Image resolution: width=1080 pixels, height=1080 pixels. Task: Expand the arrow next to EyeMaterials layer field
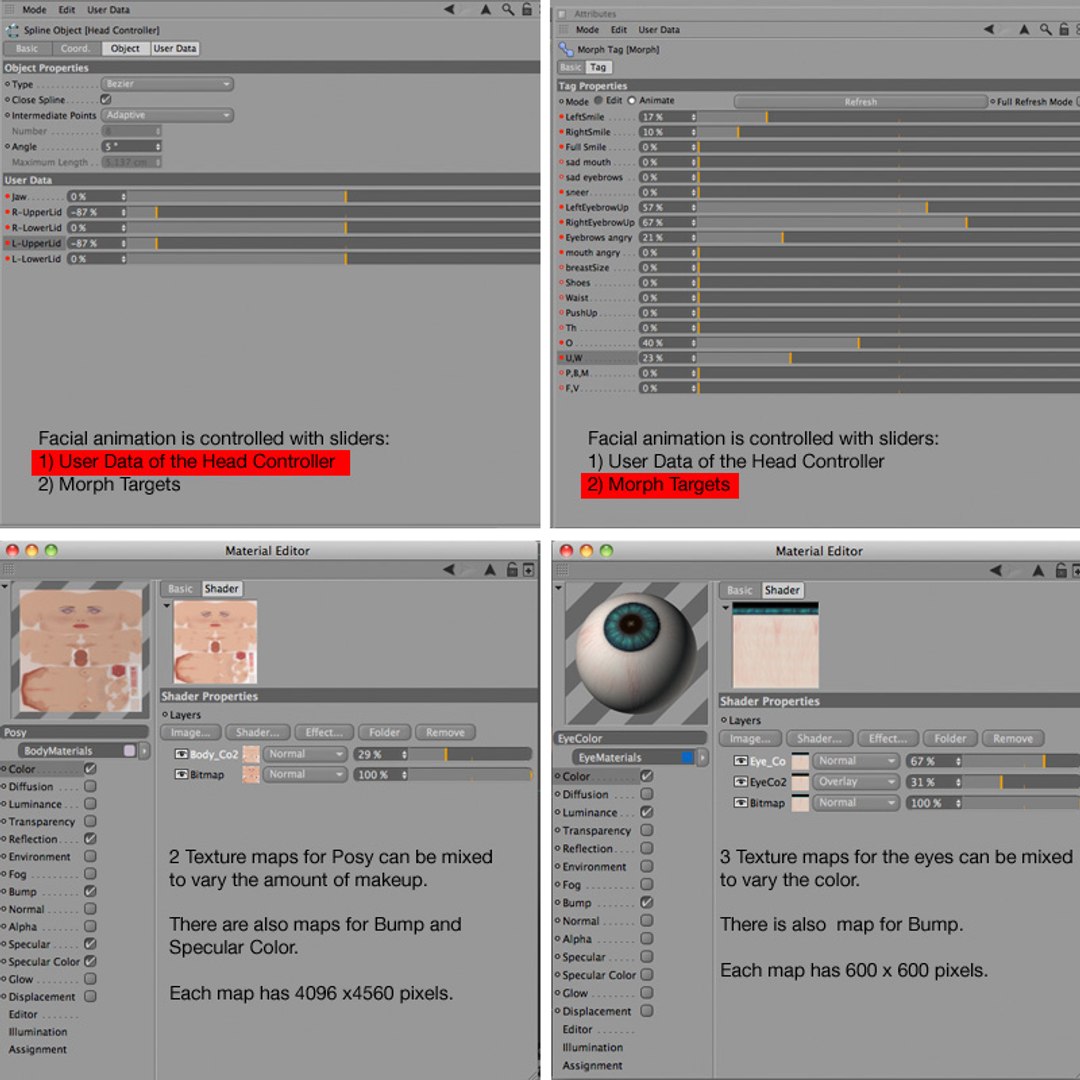click(x=703, y=758)
